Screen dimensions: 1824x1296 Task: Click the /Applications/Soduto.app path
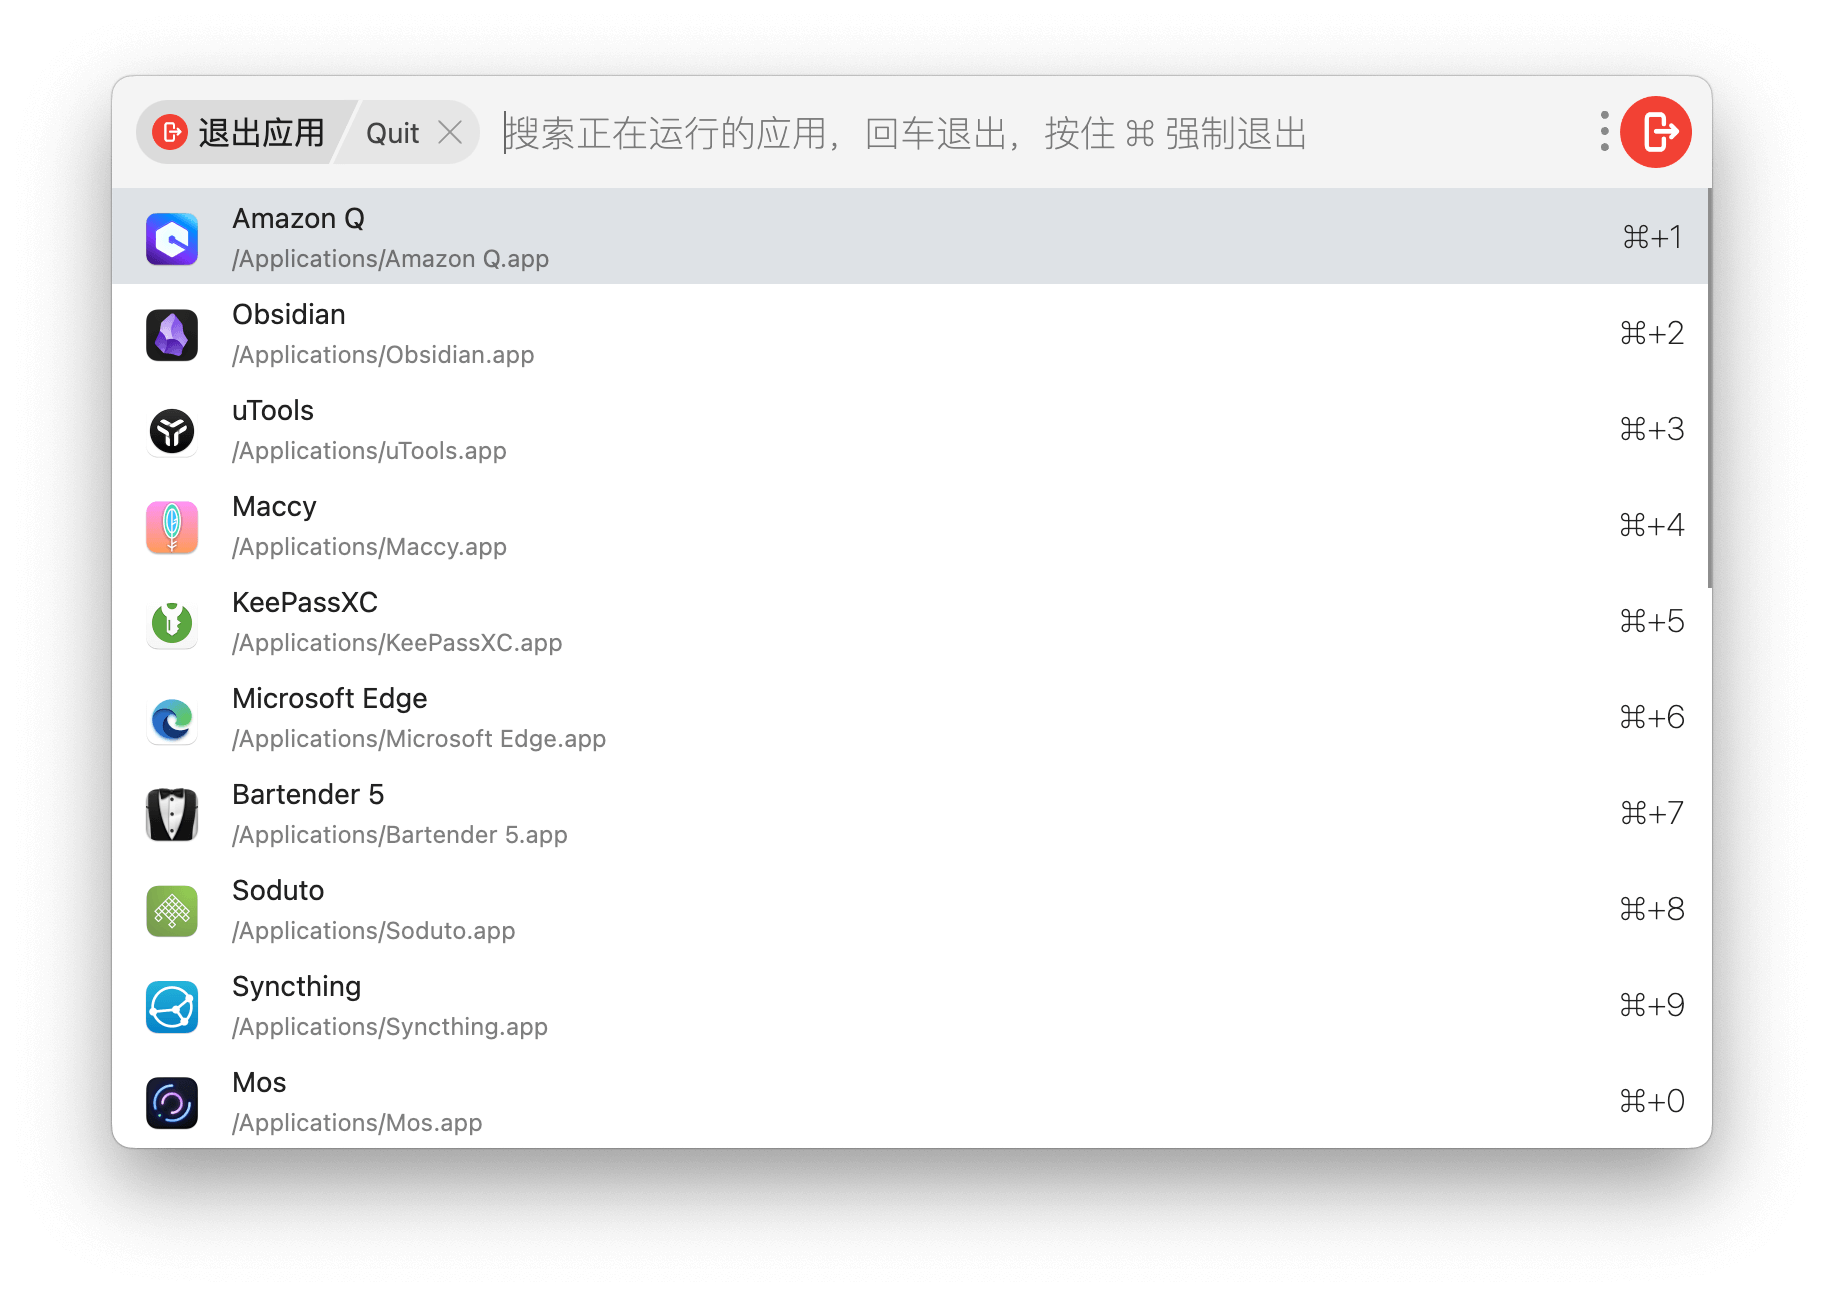(x=373, y=931)
